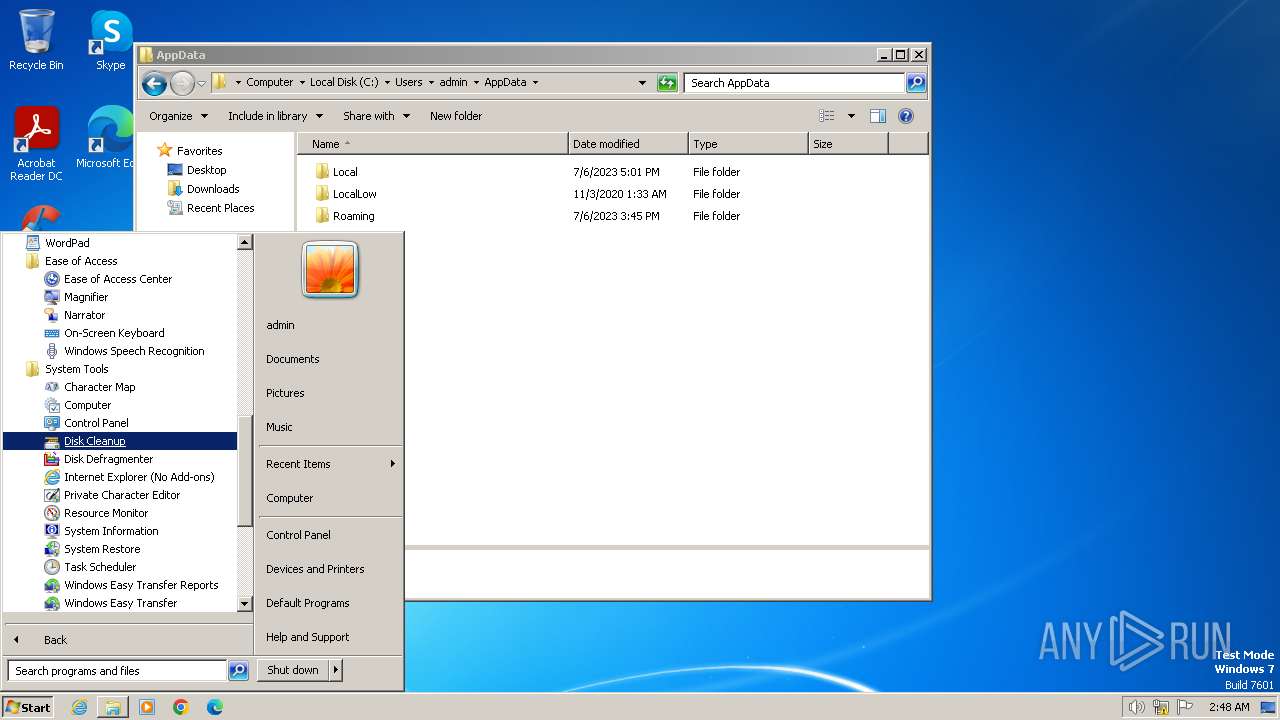1280x720 pixels.
Task: Launch Windows Easy Transfer
Action: (x=120, y=603)
